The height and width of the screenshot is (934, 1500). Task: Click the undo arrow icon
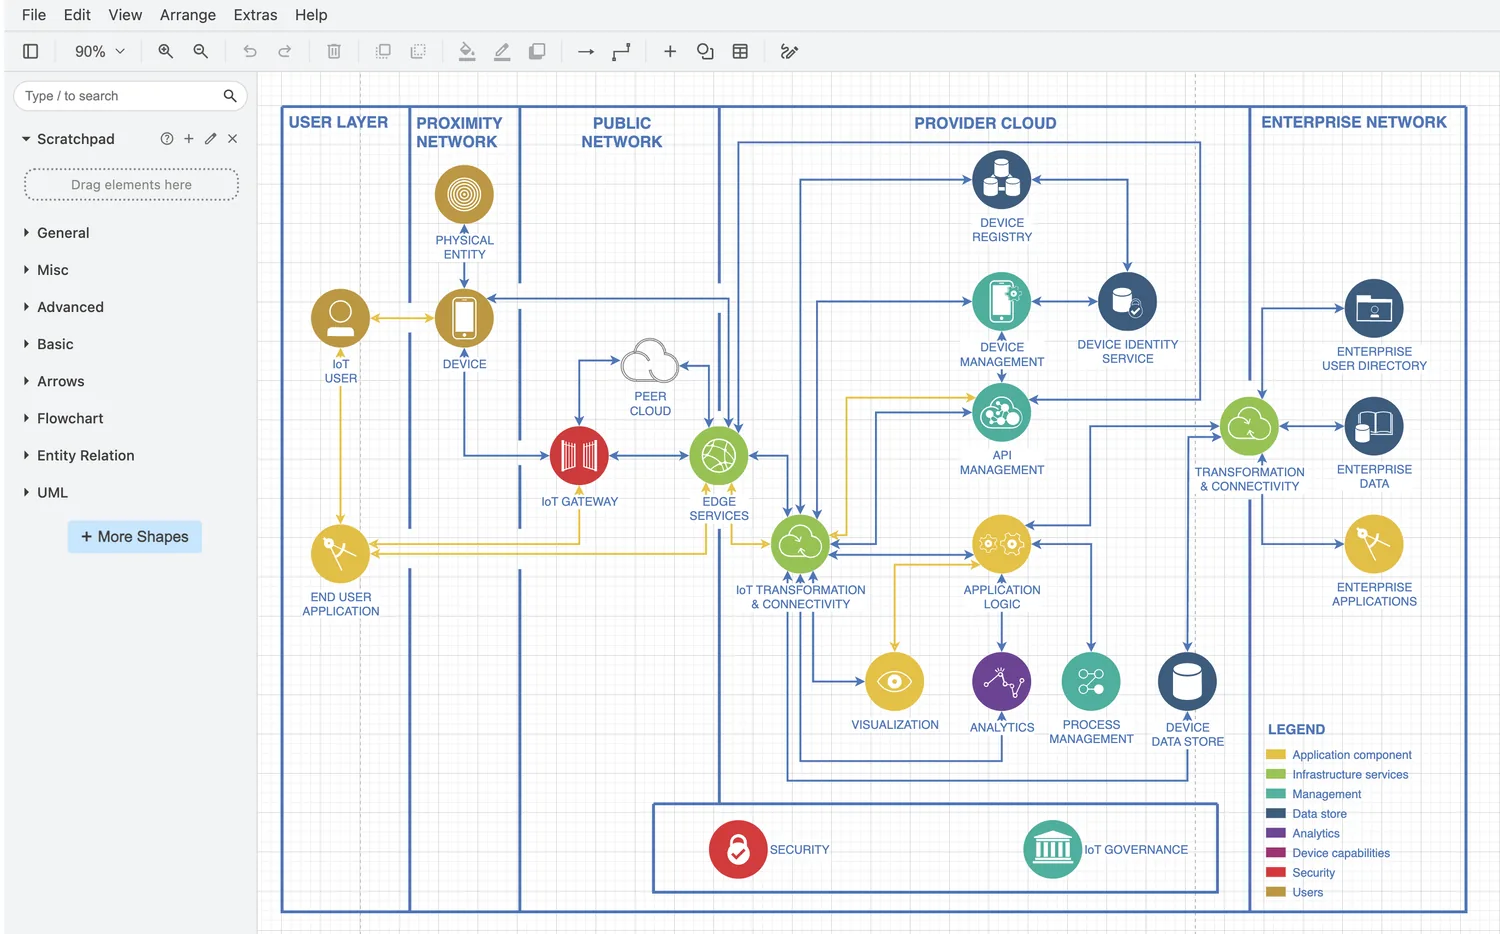coord(250,51)
